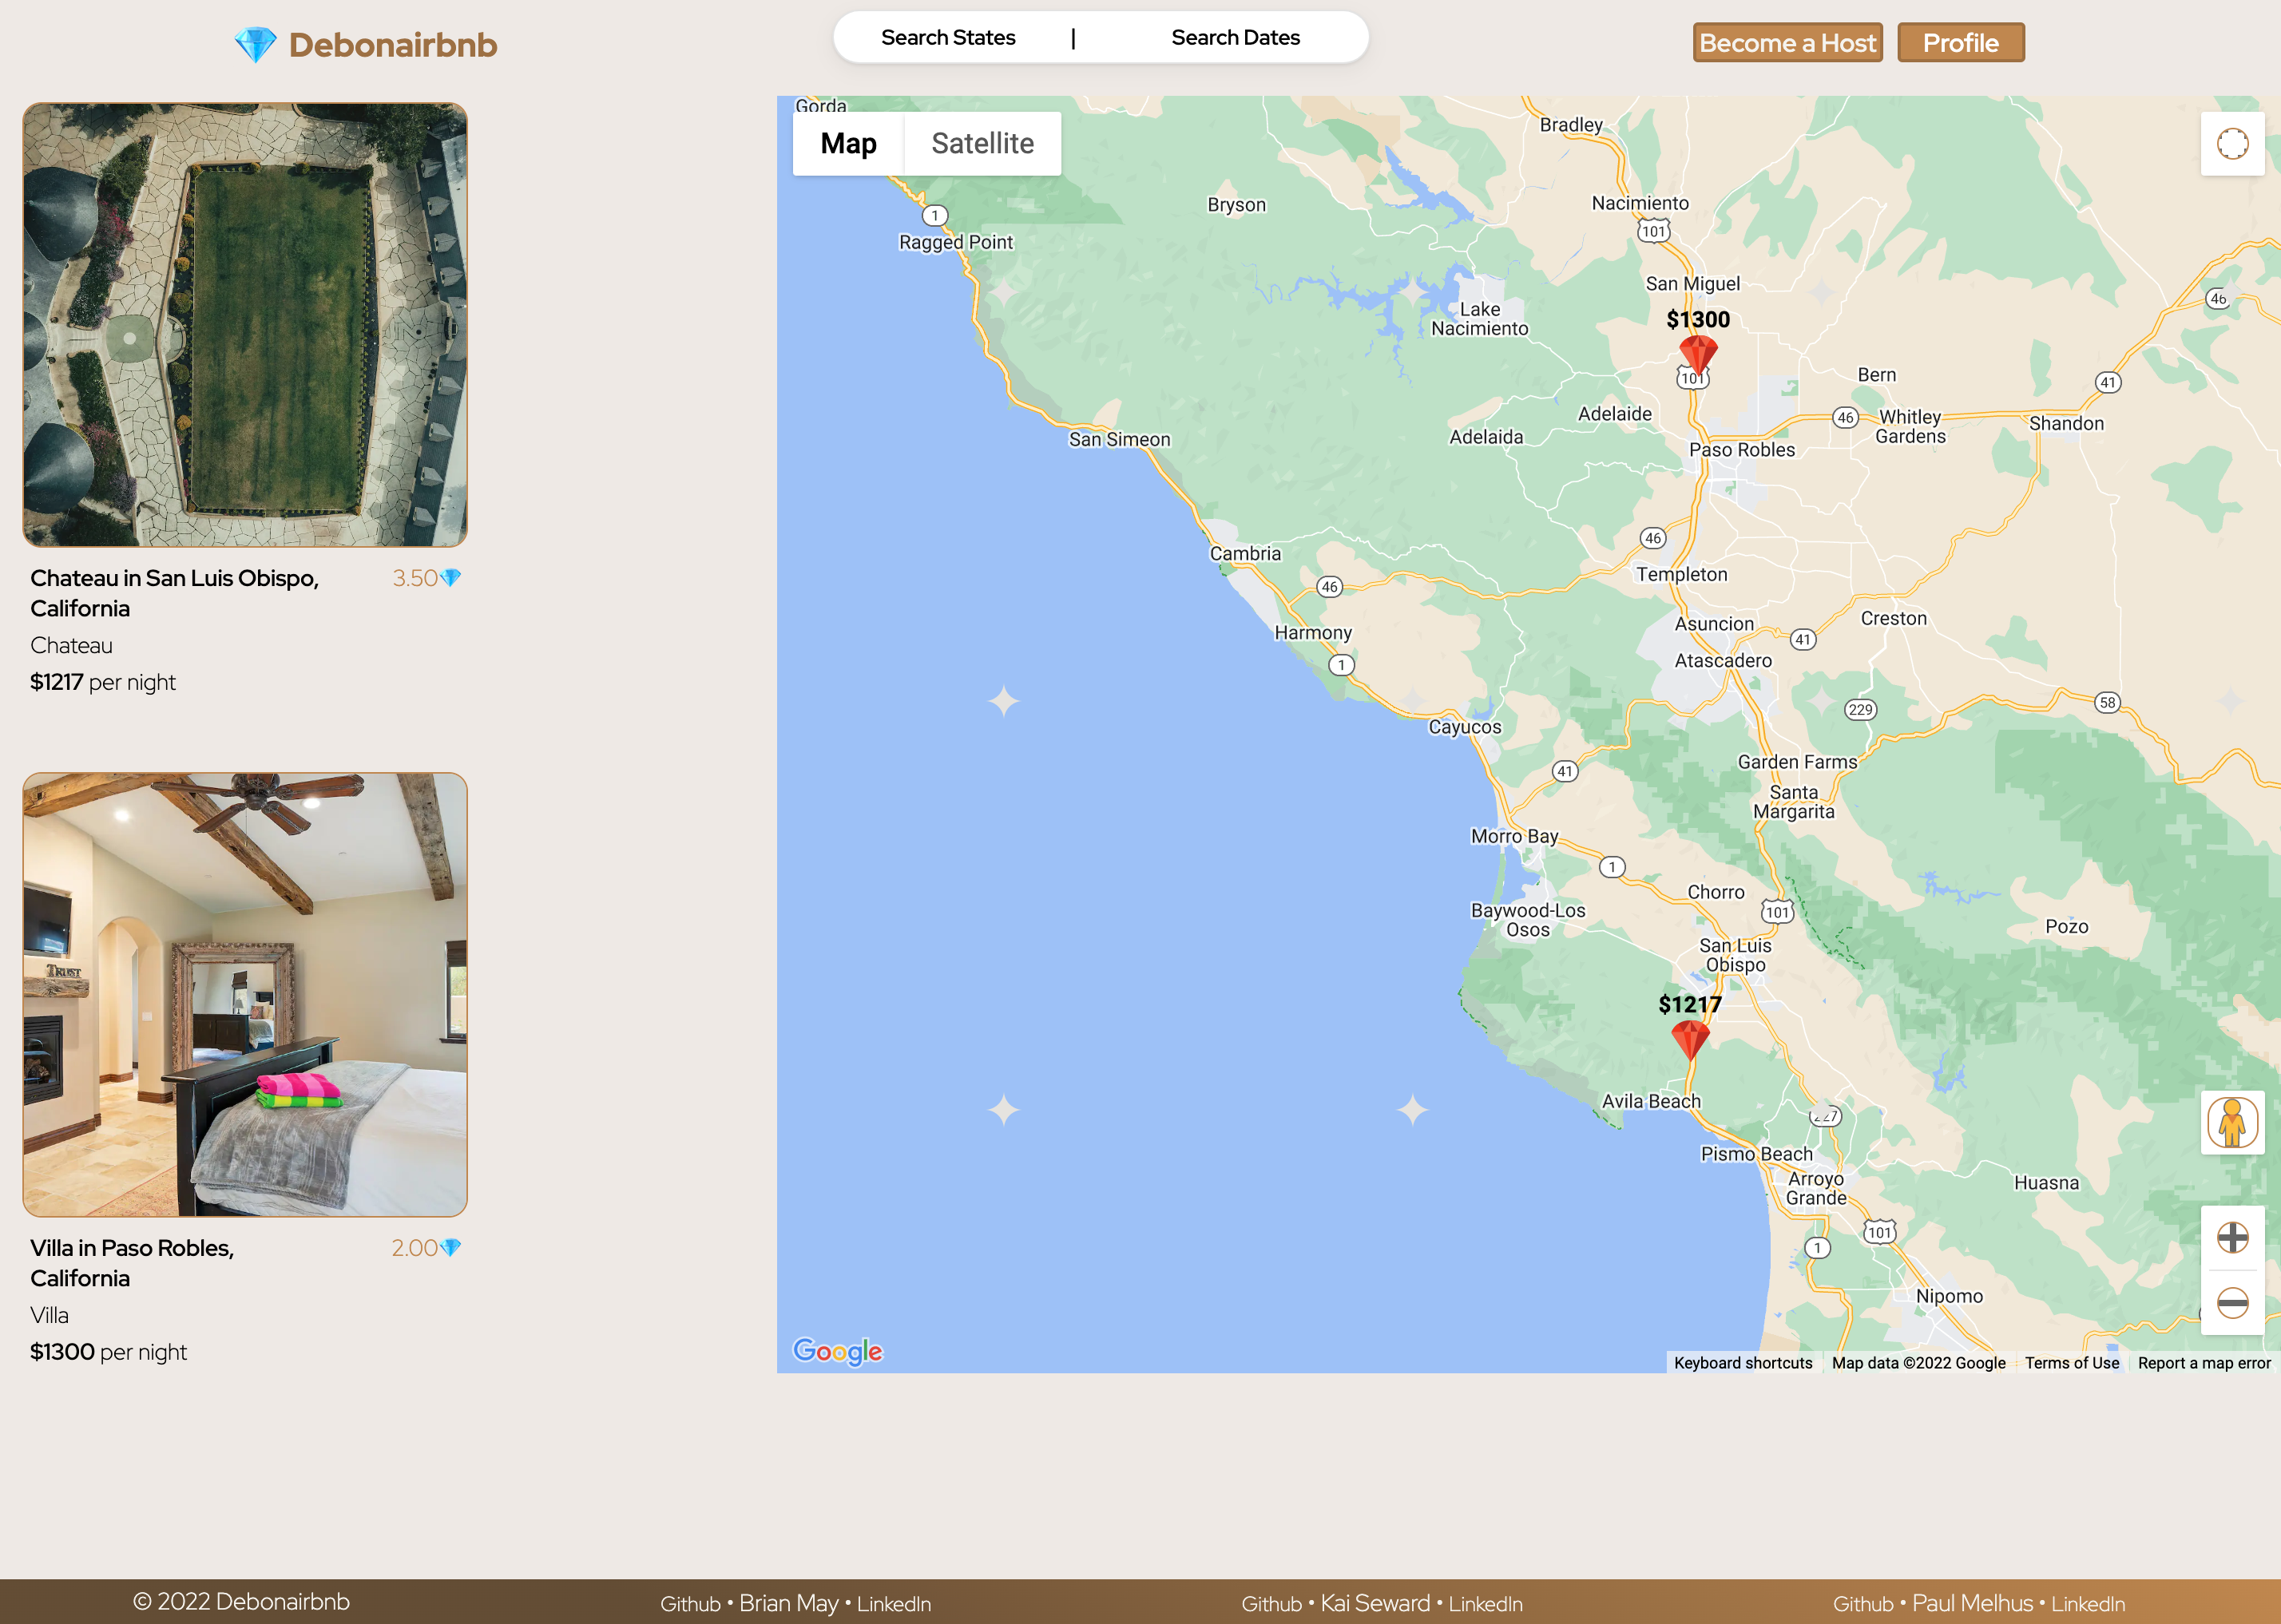Image resolution: width=2281 pixels, height=1624 pixels.
Task: Click the Street View pegman icon
Action: click(x=2232, y=1123)
